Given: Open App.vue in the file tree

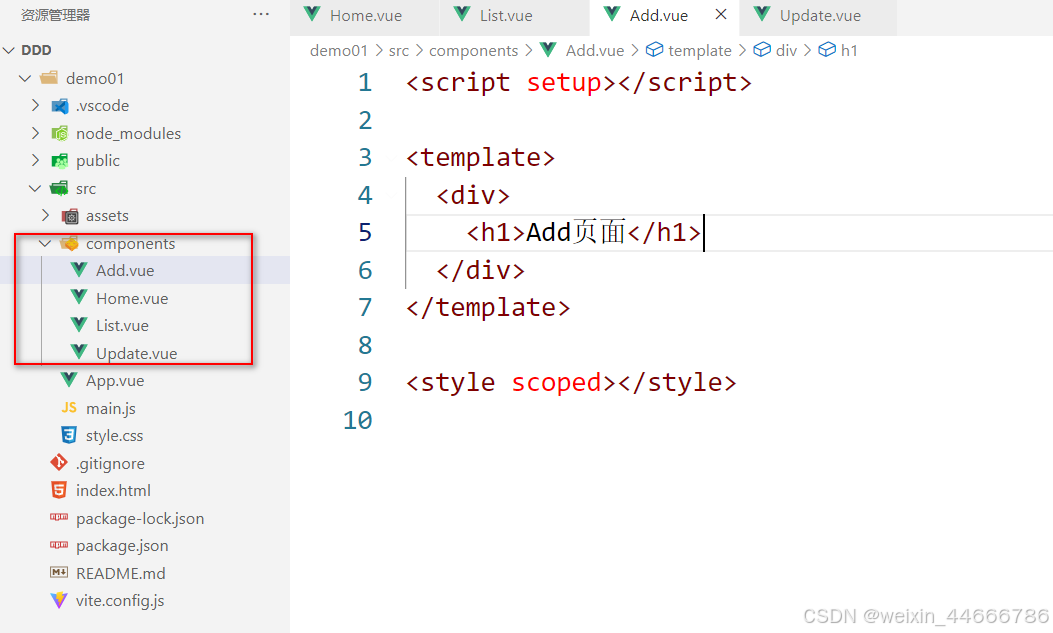Looking at the screenshot, I should tap(115, 381).
